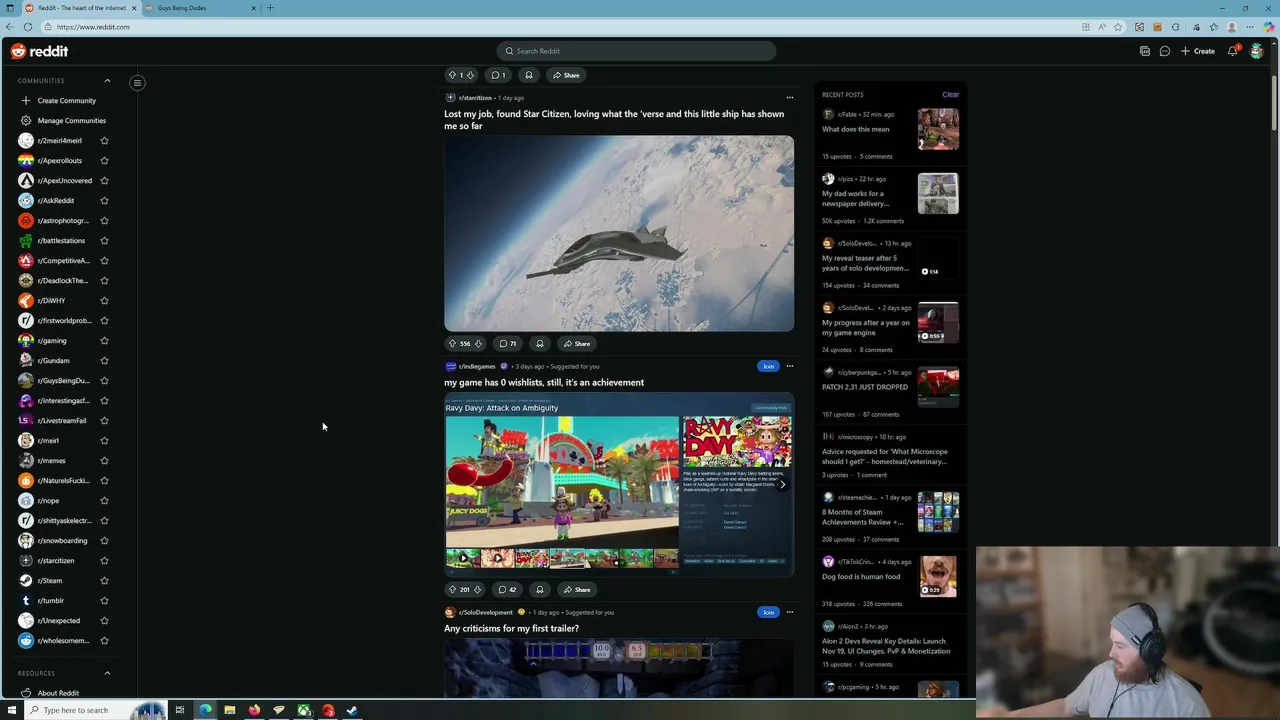
Task: Share the Star Citizen post
Action: (x=578, y=343)
